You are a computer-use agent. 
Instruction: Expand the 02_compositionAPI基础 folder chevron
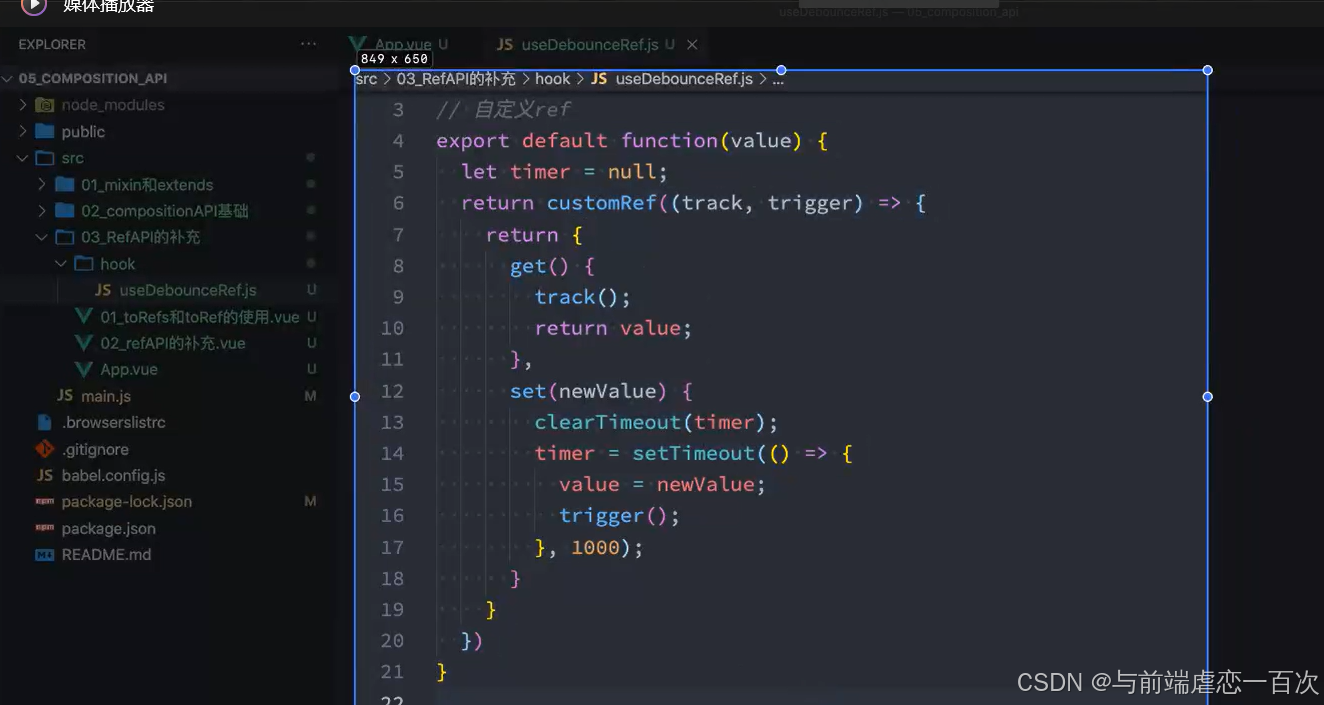(42, 211)
